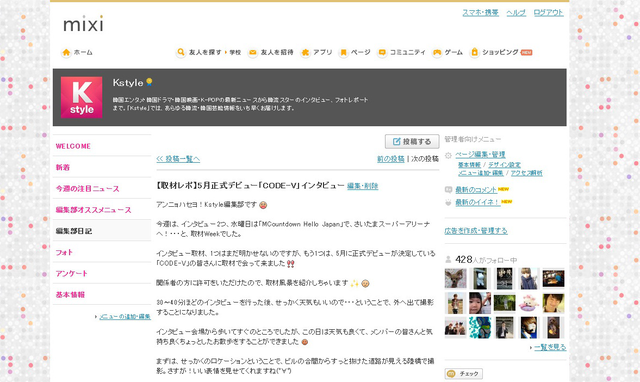
Task: Click the ページ bookmark icon
Action: [x=343, y=52]
